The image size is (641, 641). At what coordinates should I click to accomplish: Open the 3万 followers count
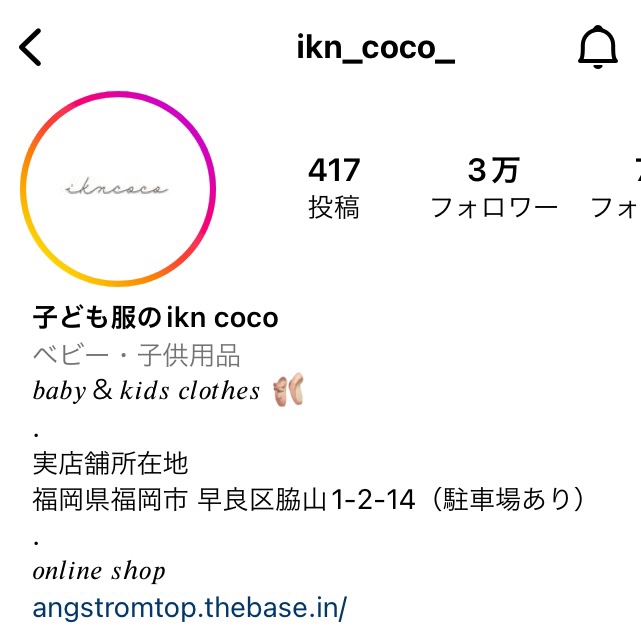point(494,170)
